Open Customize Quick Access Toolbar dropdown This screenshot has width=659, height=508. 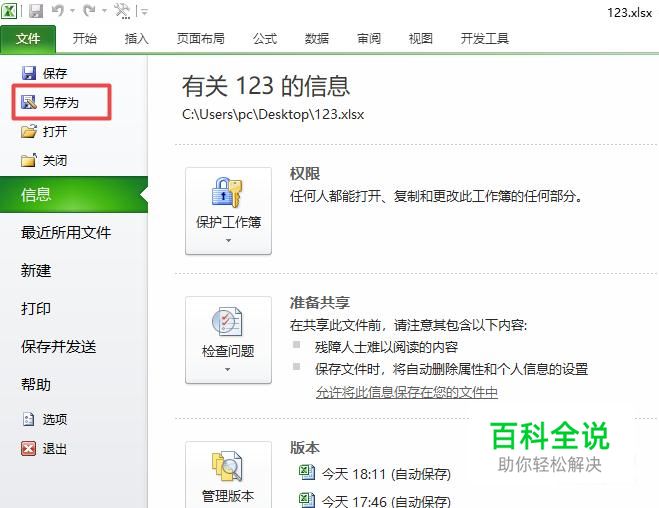pos(144,12)
